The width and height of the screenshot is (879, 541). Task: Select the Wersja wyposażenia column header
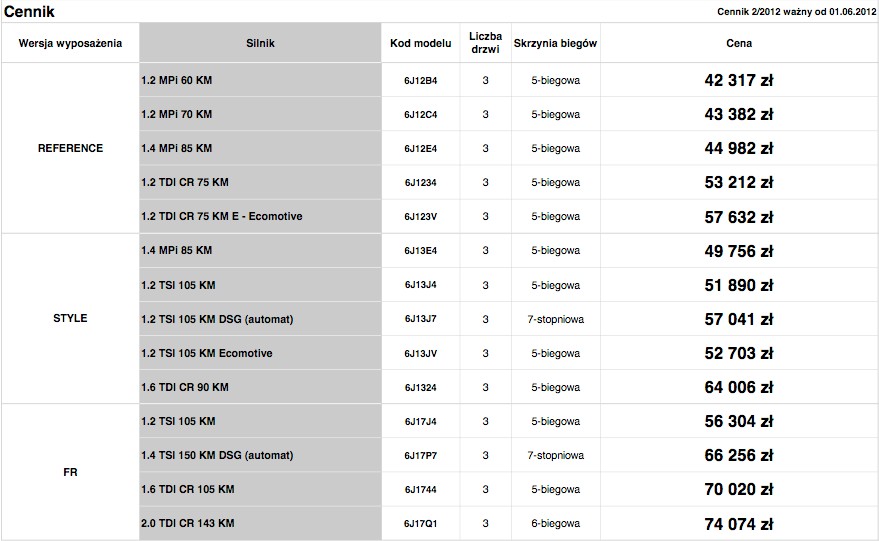click(70, 44)
